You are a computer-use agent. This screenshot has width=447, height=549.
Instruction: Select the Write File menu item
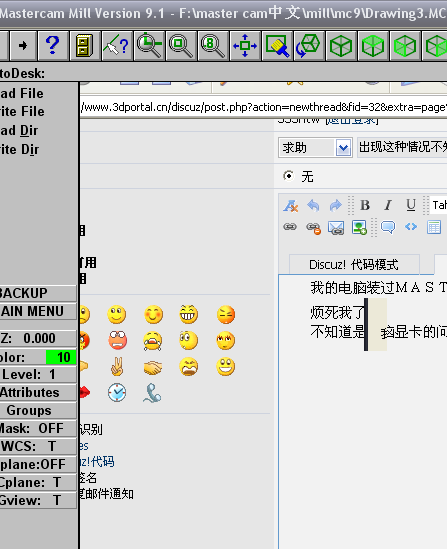tap(22, 112)
